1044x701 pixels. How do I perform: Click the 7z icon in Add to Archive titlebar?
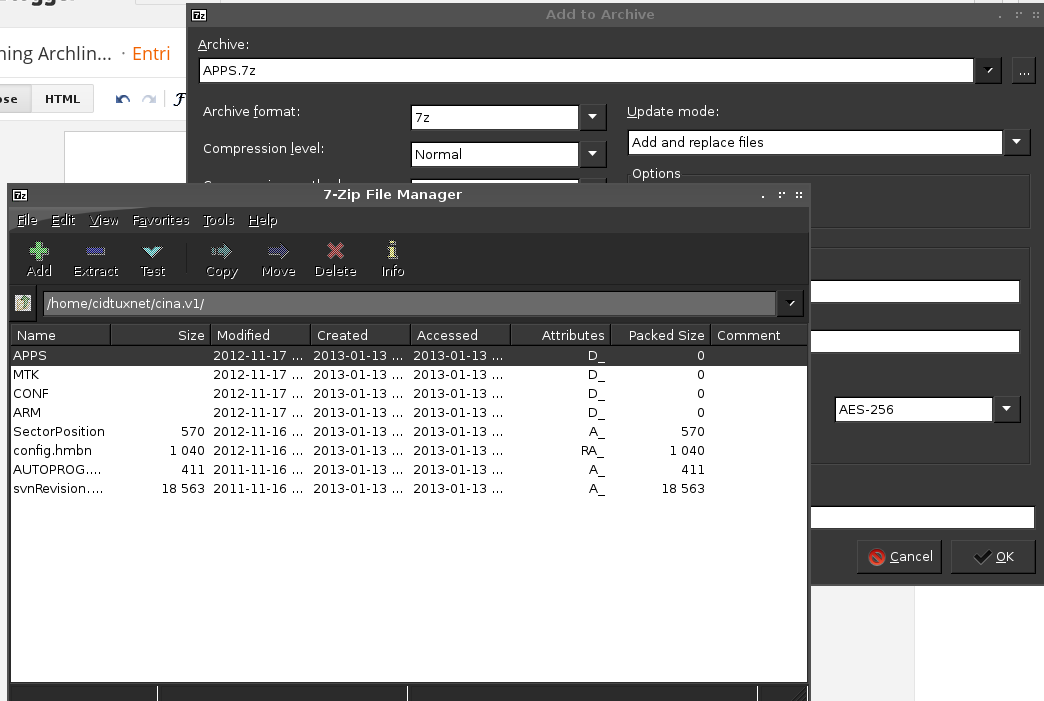click(x=199, y=15)
